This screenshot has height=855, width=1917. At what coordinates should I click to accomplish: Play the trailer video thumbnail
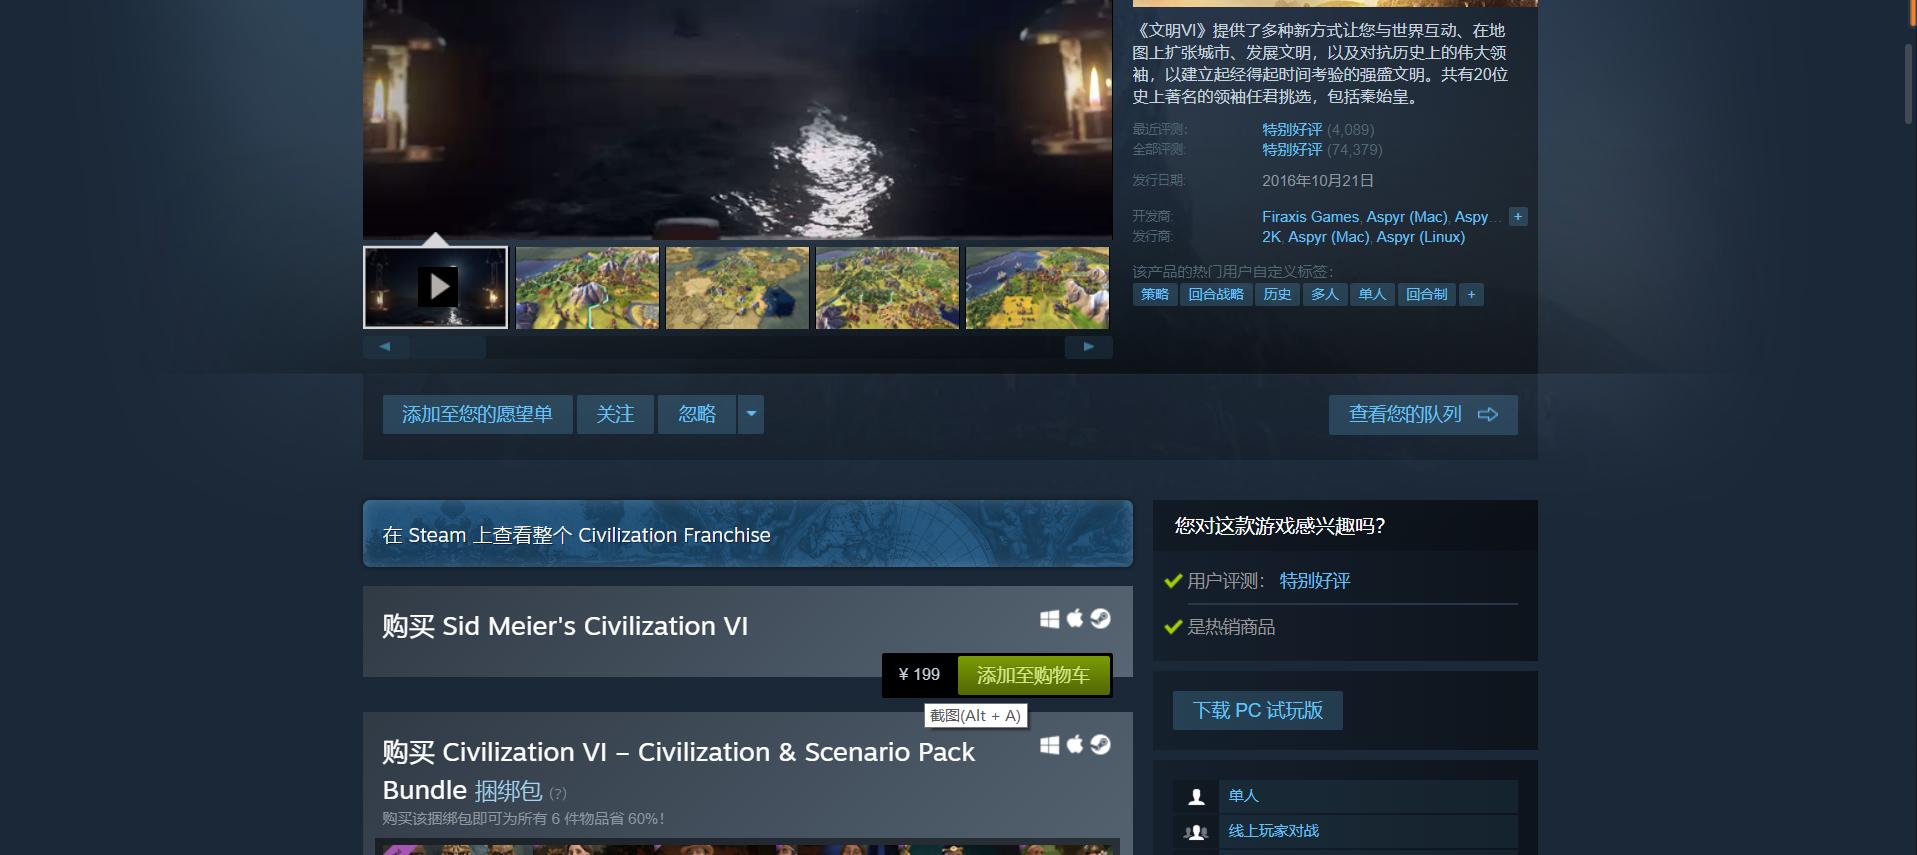435,288
